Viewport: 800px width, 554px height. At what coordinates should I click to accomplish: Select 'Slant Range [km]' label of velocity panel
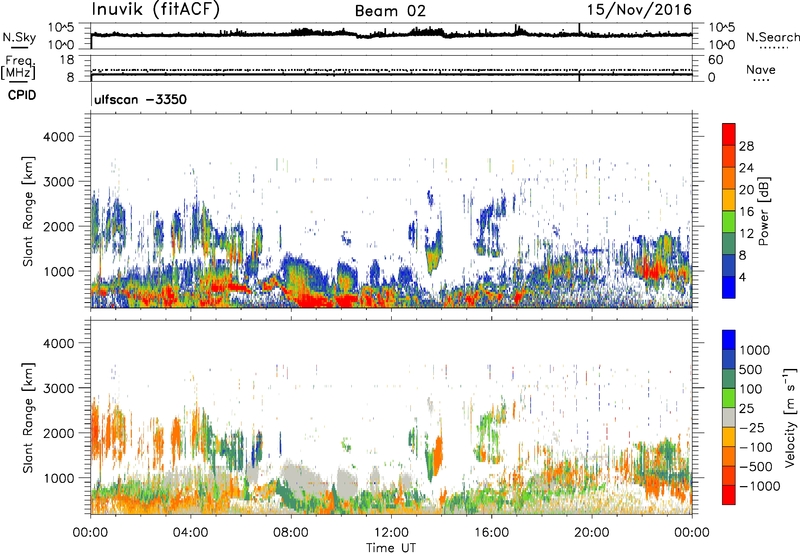point(28,417)
